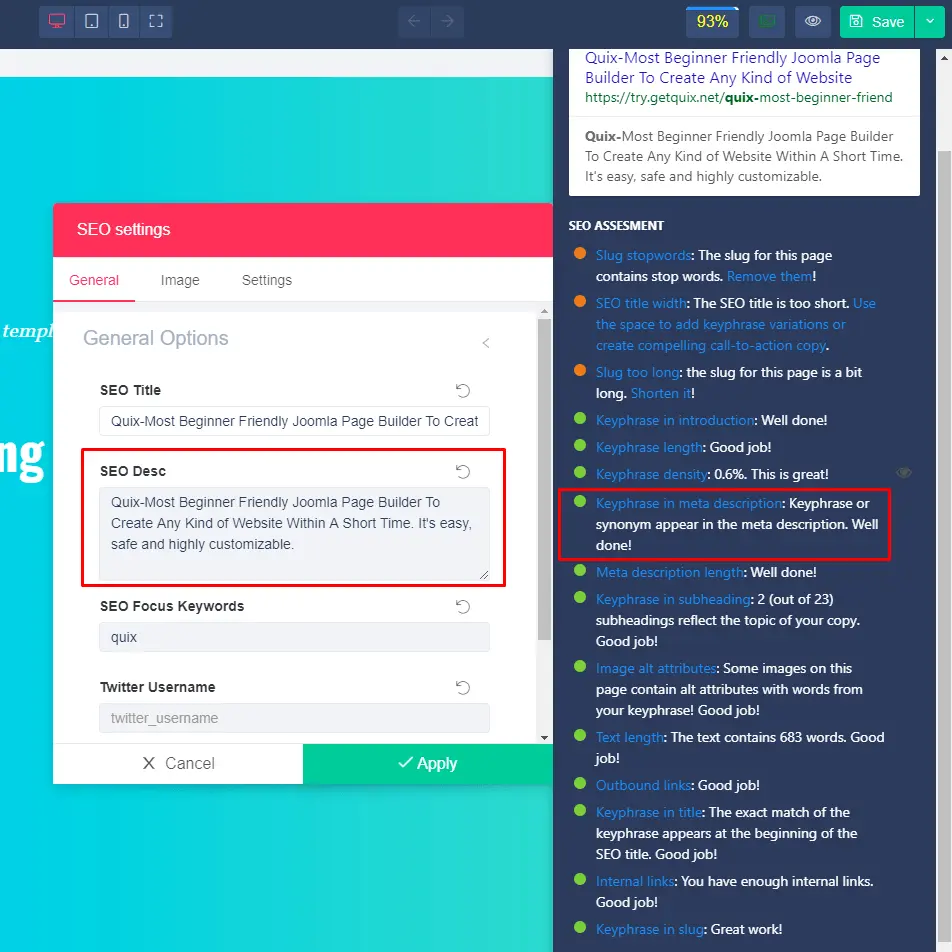952x952 pixels.
Task: Click the 'Remove them' stopwords link
Action: (768, 276)
